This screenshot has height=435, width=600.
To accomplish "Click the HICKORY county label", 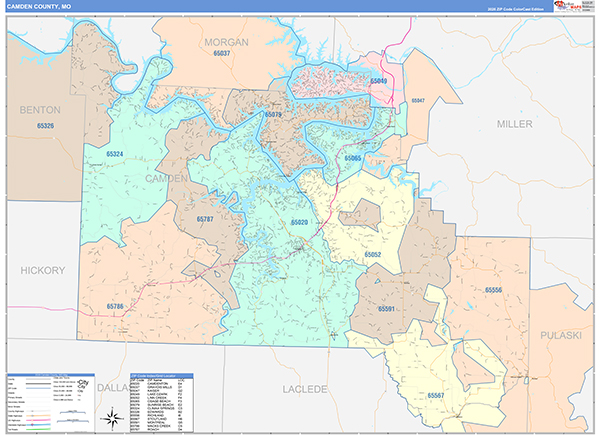I will tap(42, 270).
